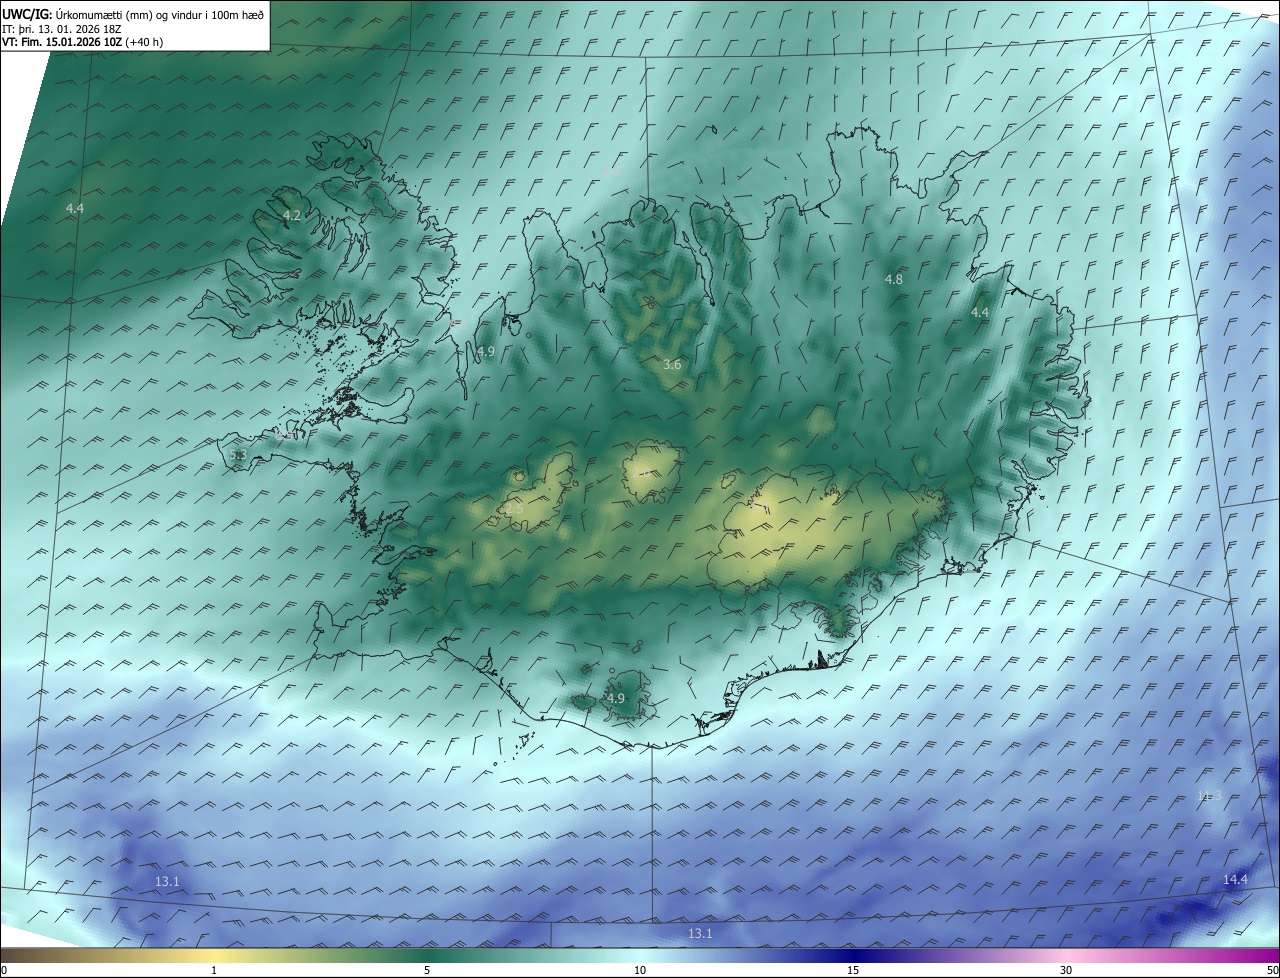Click the colorbar tick label 50

click(x=1272, y=970)
